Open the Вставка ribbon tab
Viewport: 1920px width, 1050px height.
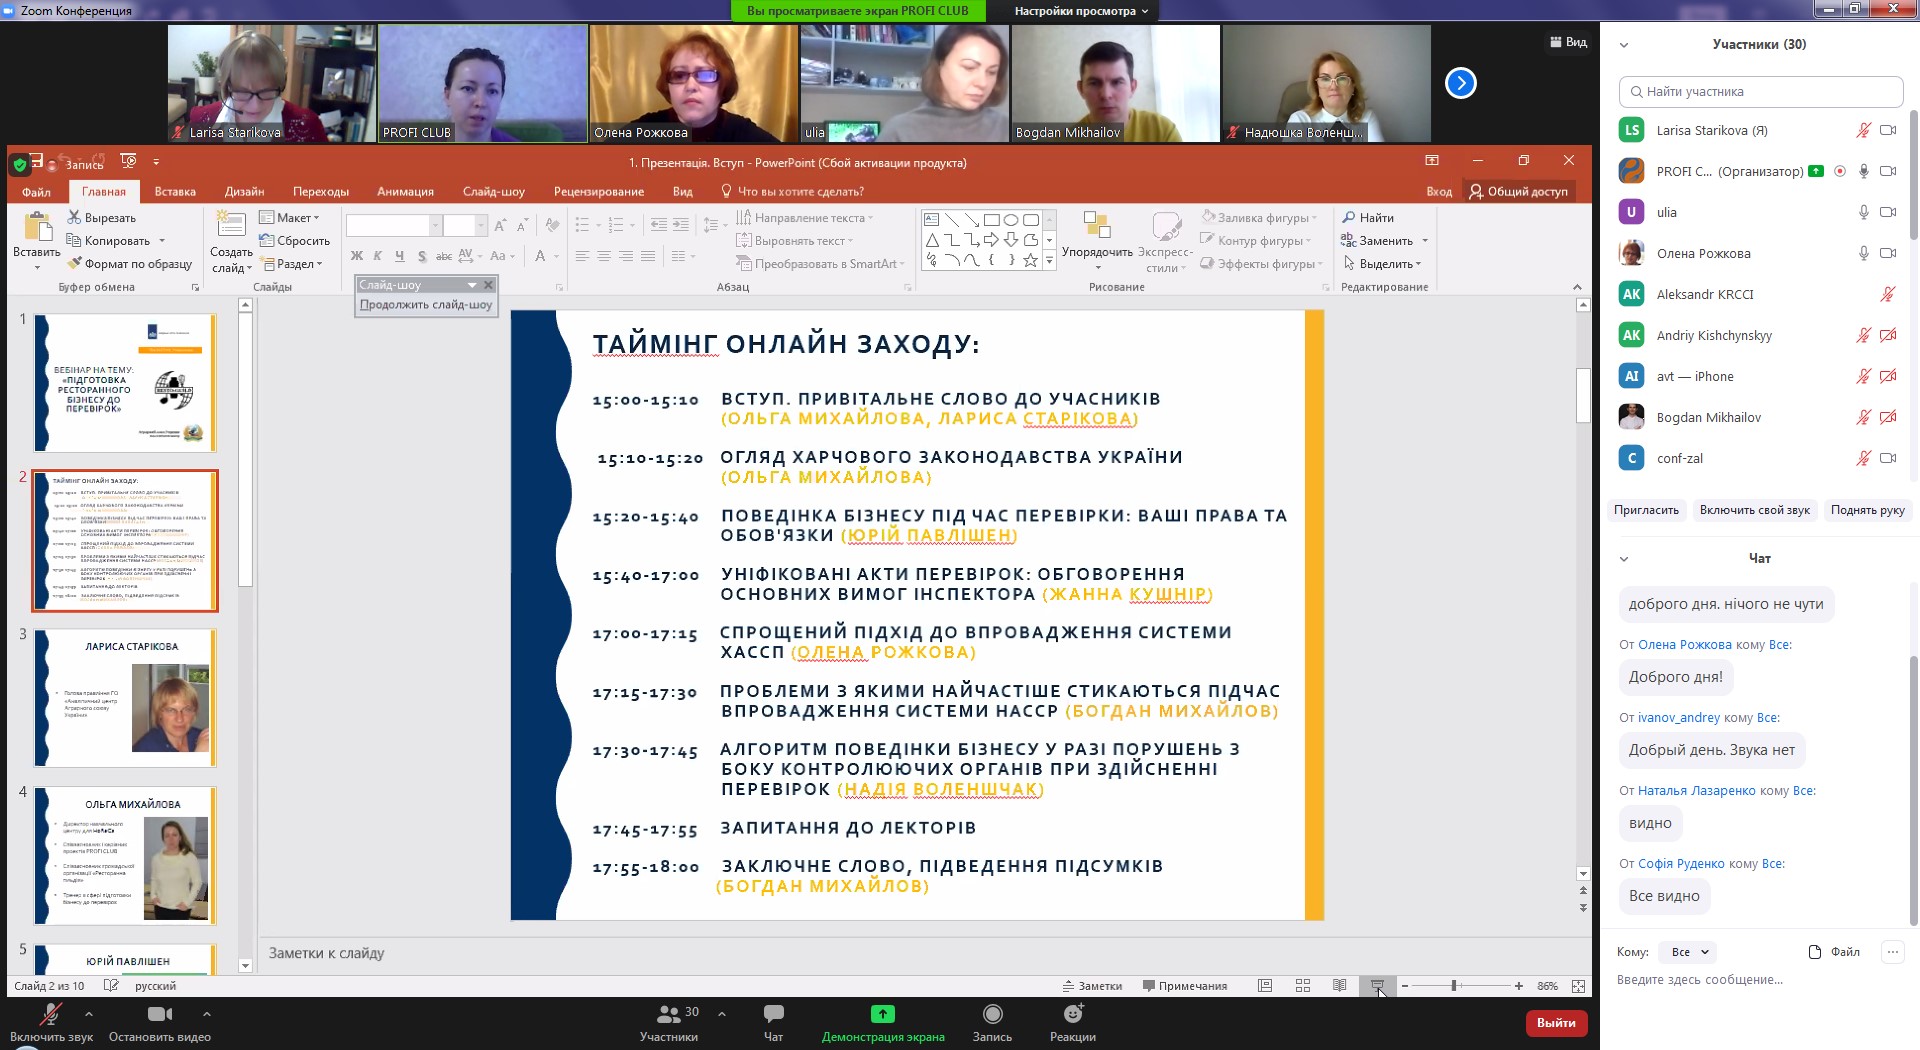[175, 191]
